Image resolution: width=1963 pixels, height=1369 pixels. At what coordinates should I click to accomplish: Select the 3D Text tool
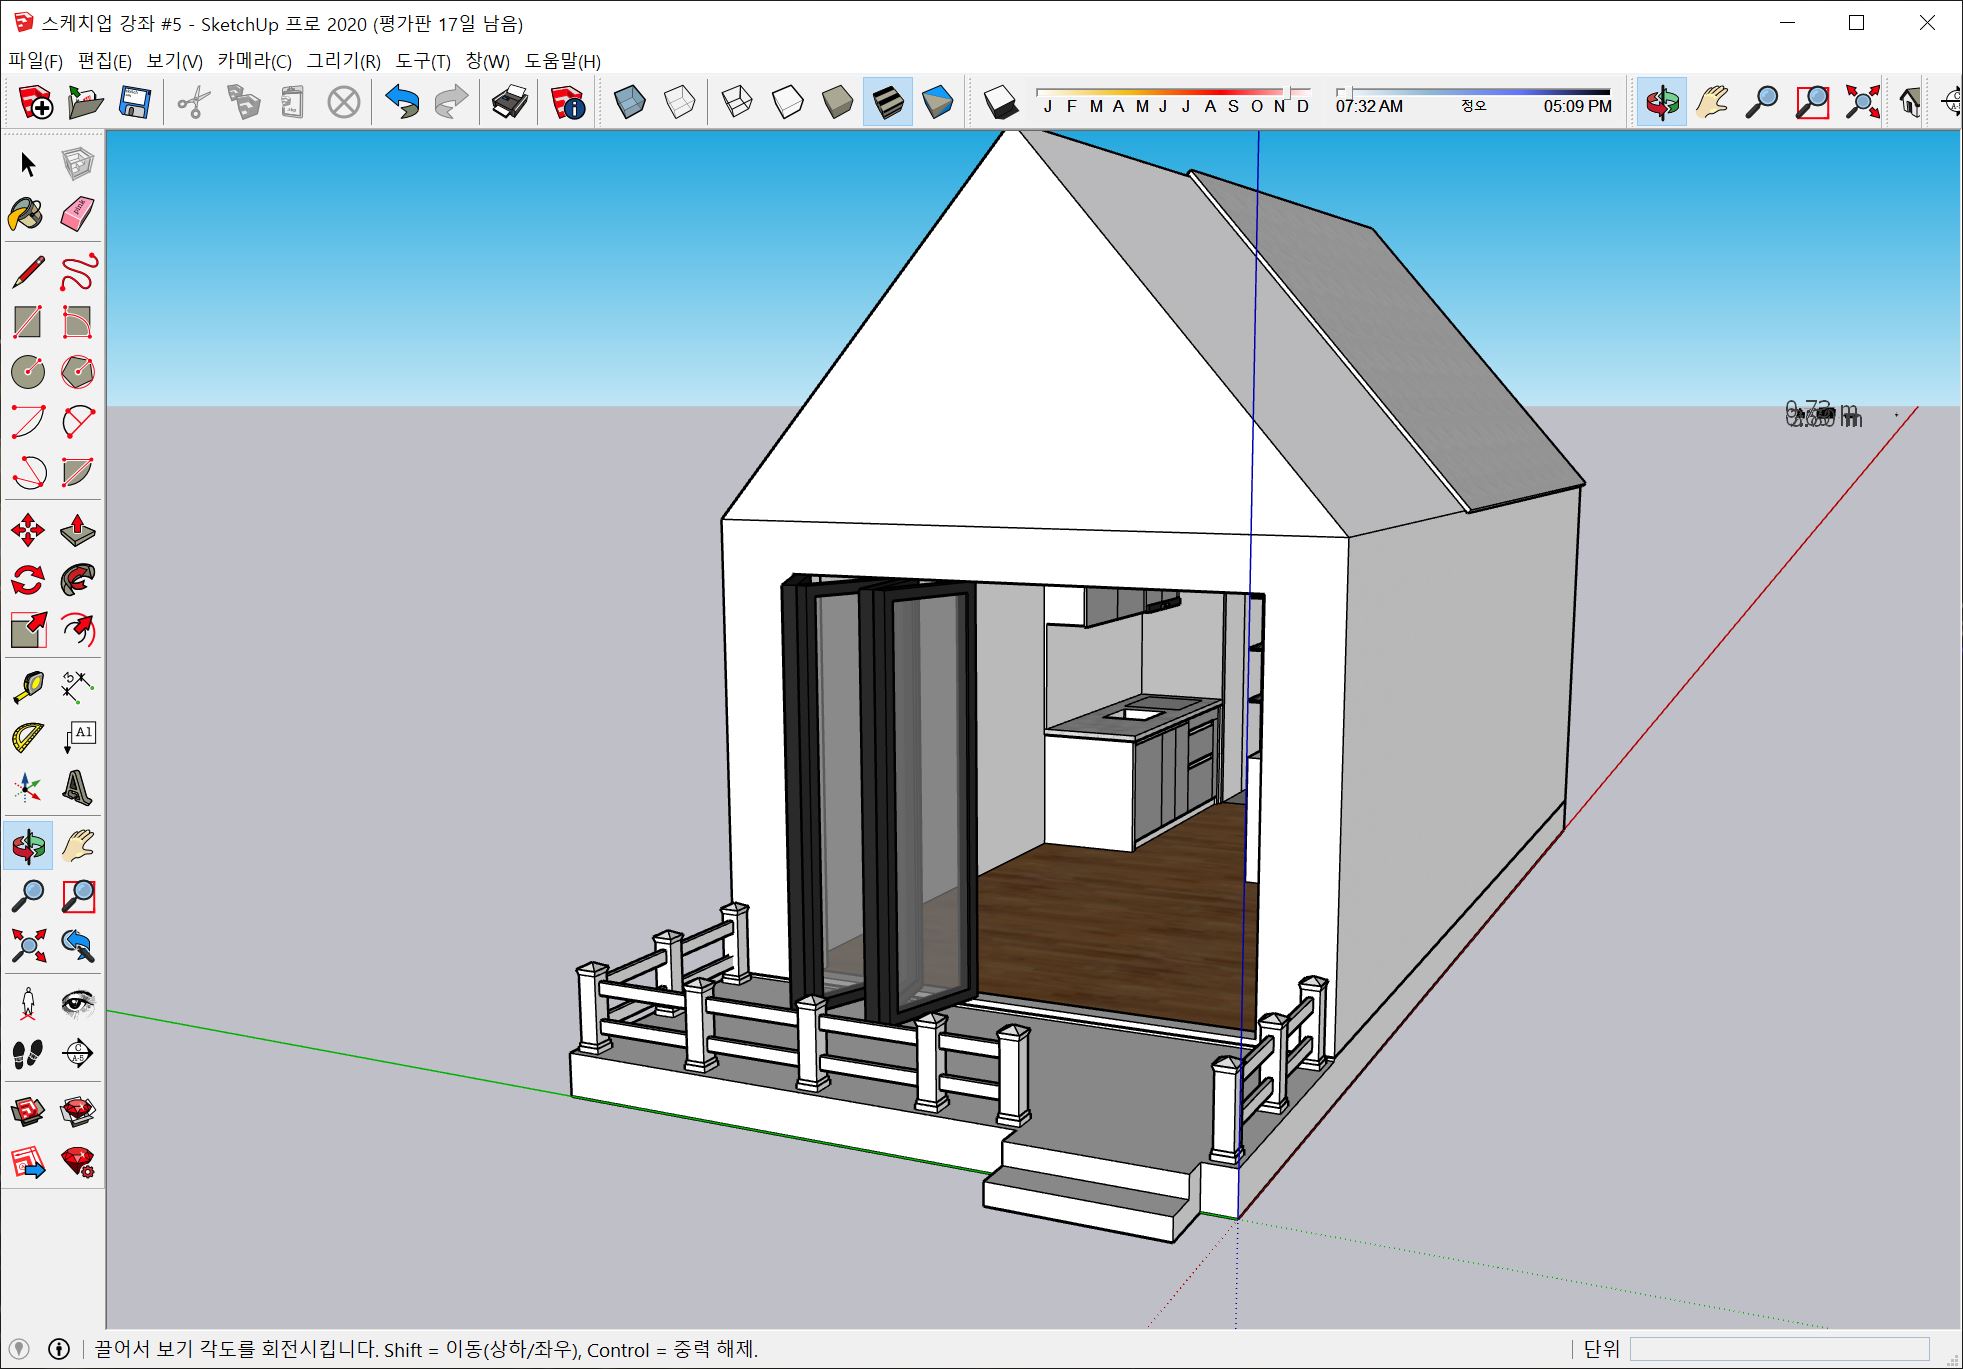77,788
